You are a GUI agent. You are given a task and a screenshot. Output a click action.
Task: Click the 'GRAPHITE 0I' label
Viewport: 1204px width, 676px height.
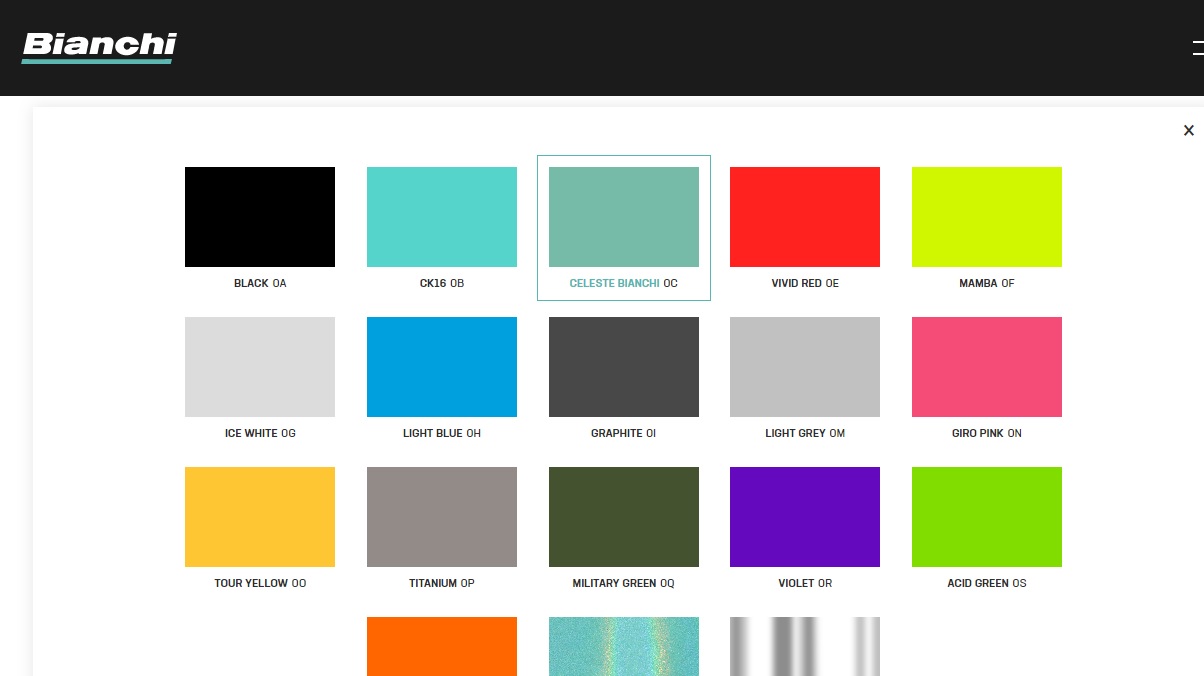[624, 433]
